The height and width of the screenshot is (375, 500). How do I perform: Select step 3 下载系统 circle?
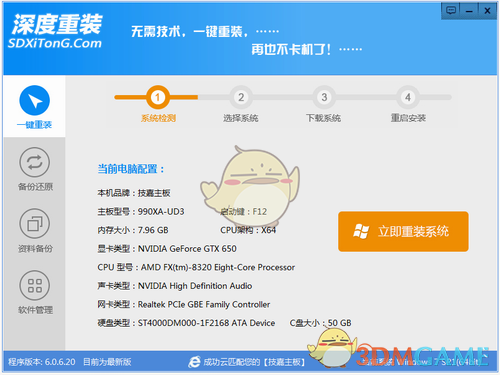click(324, 97)
